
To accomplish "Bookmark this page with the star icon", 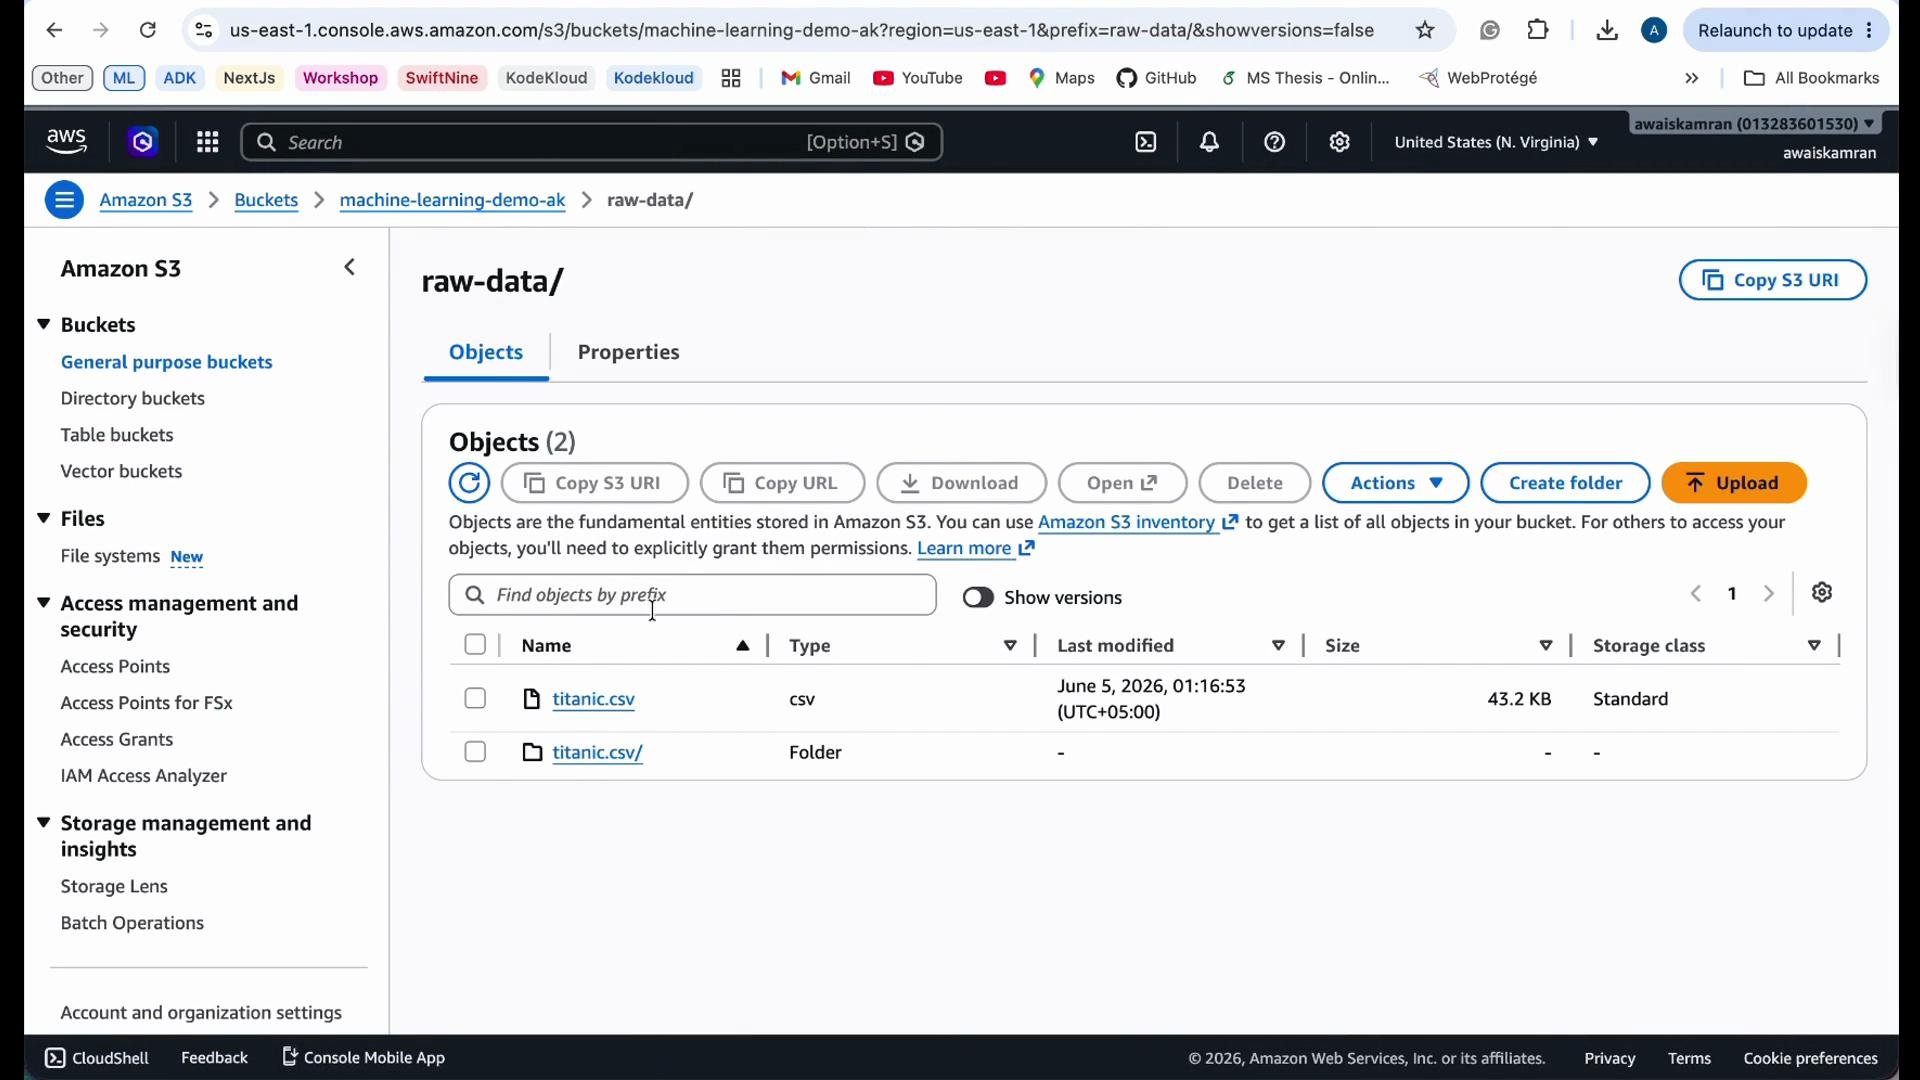I will point(1426,31).
